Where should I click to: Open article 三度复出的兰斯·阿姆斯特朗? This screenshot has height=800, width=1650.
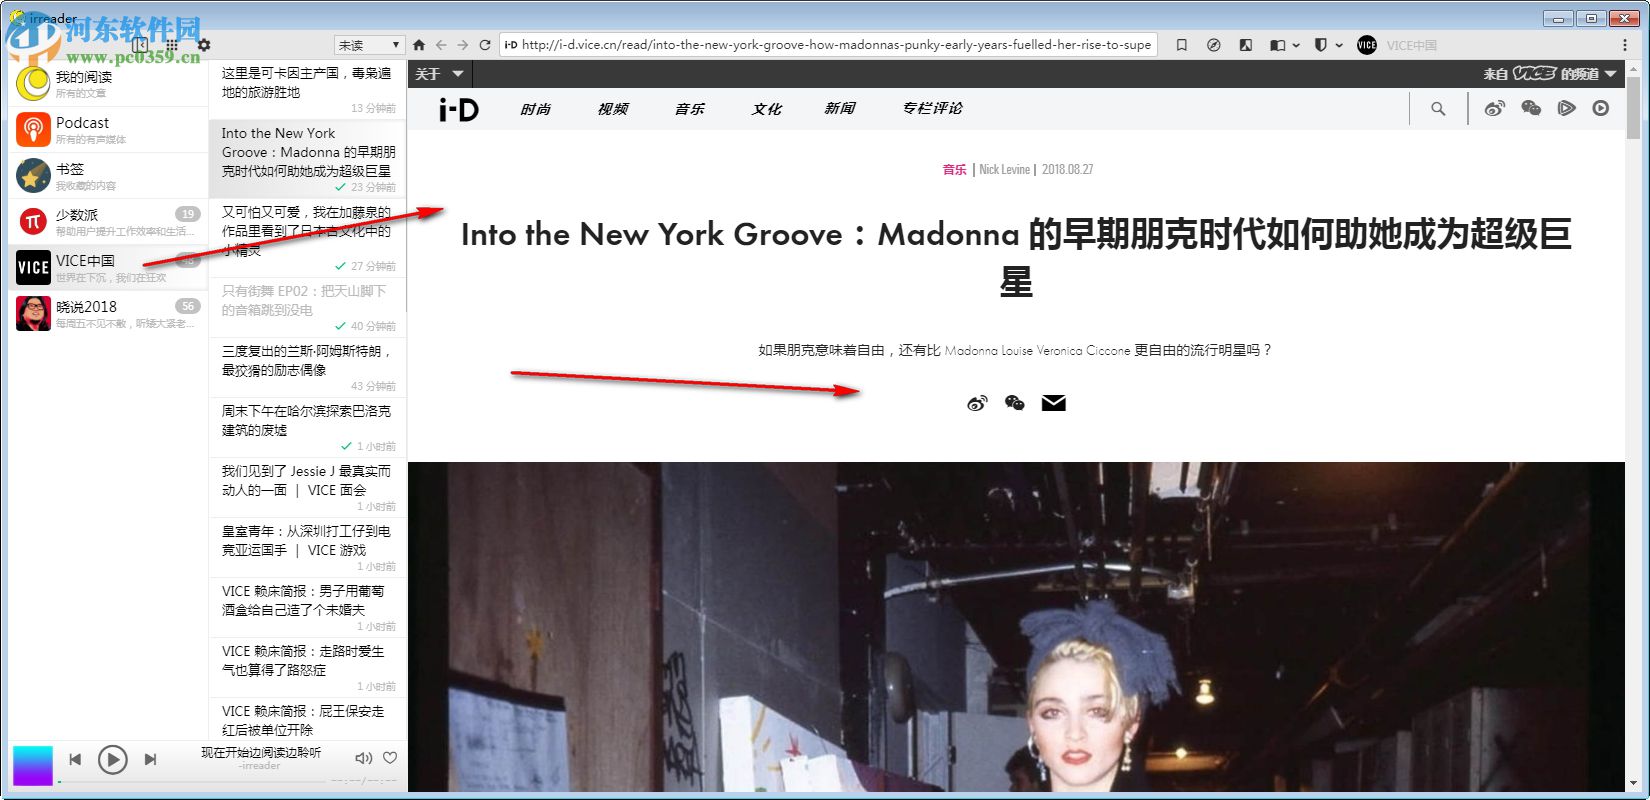coord(308,368)
